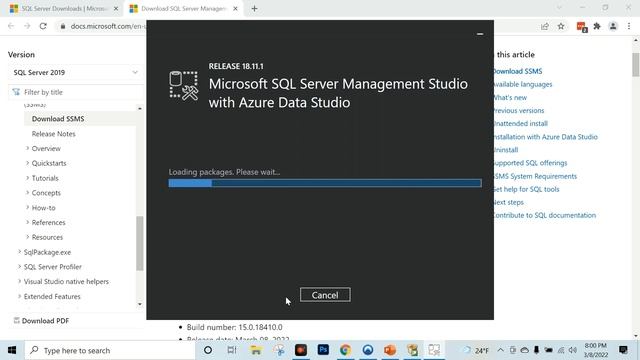Image resolution: width=640 pixels, height=360 pixels.
Task: Open Photoshop from the taskbar
Action: pyautogui.click(x=323, y=350)
